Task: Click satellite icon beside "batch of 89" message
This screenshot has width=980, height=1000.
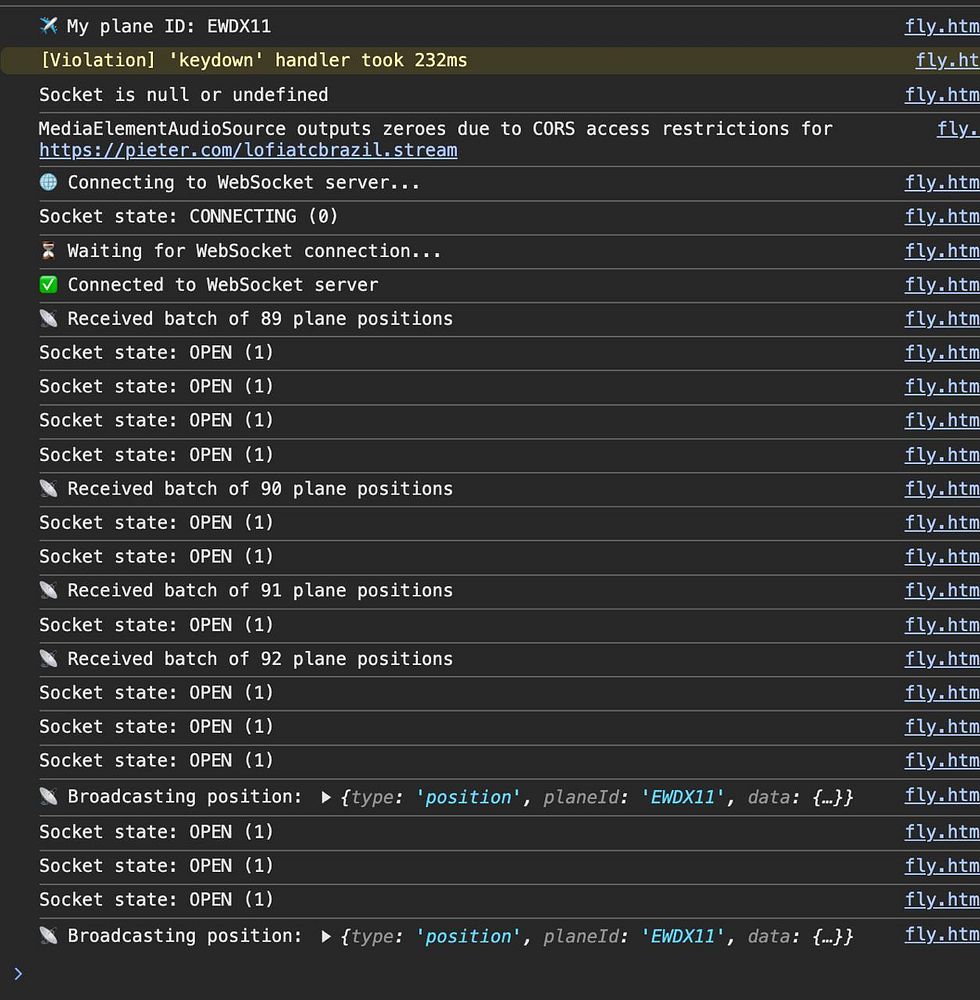Action: 49,319
